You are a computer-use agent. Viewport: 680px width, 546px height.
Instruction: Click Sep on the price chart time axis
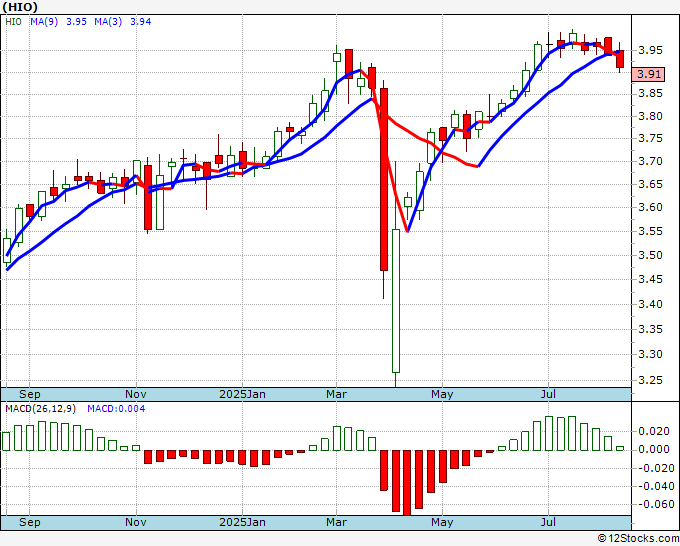tap(29, 394)
